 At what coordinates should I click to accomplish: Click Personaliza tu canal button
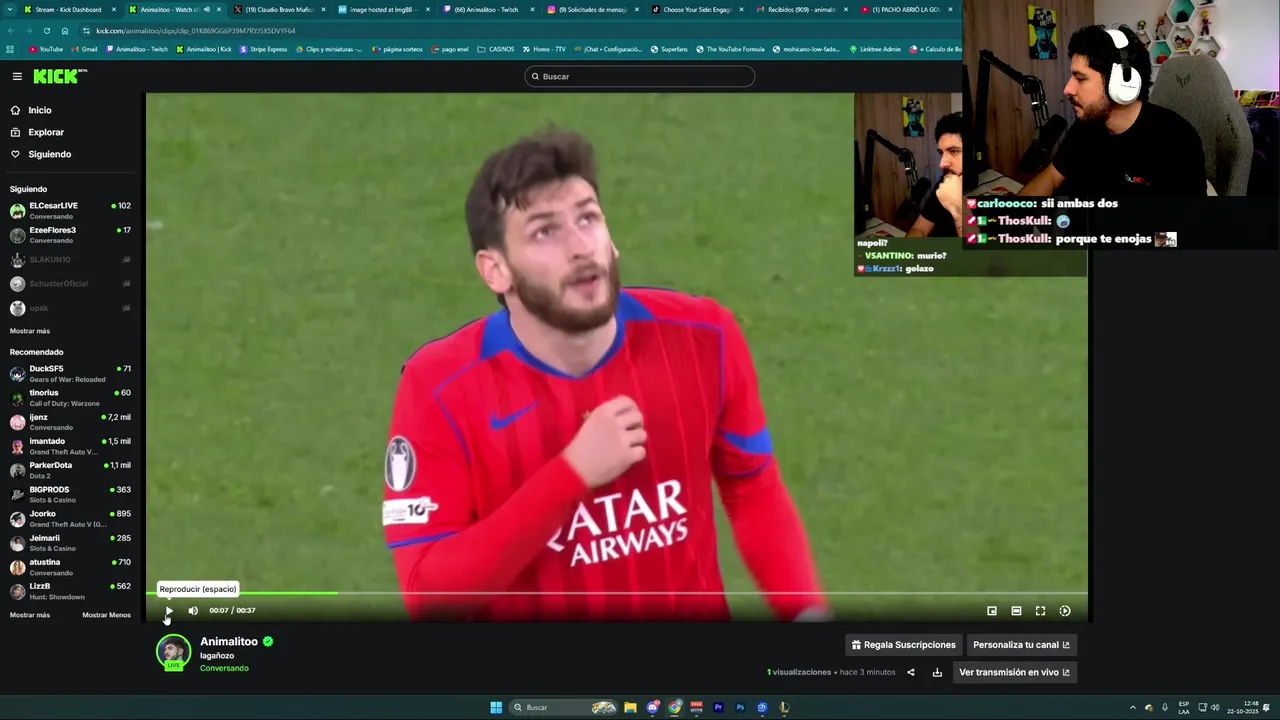tap(1021, 645)
